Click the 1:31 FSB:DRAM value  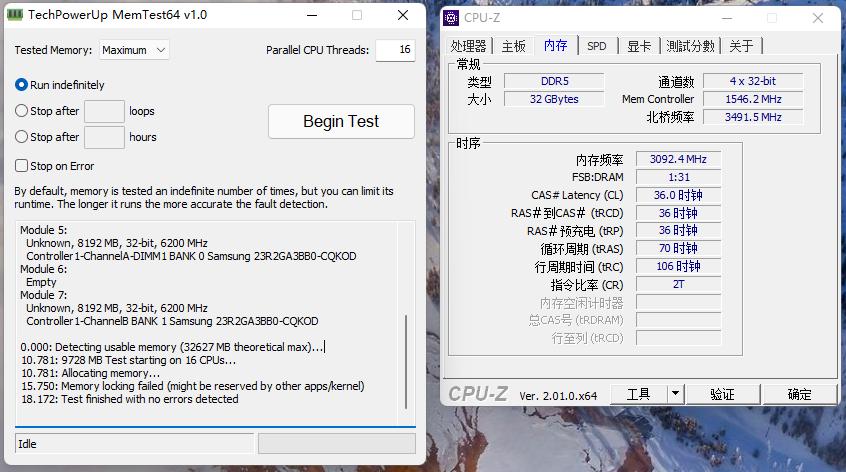tap(678, 177)
